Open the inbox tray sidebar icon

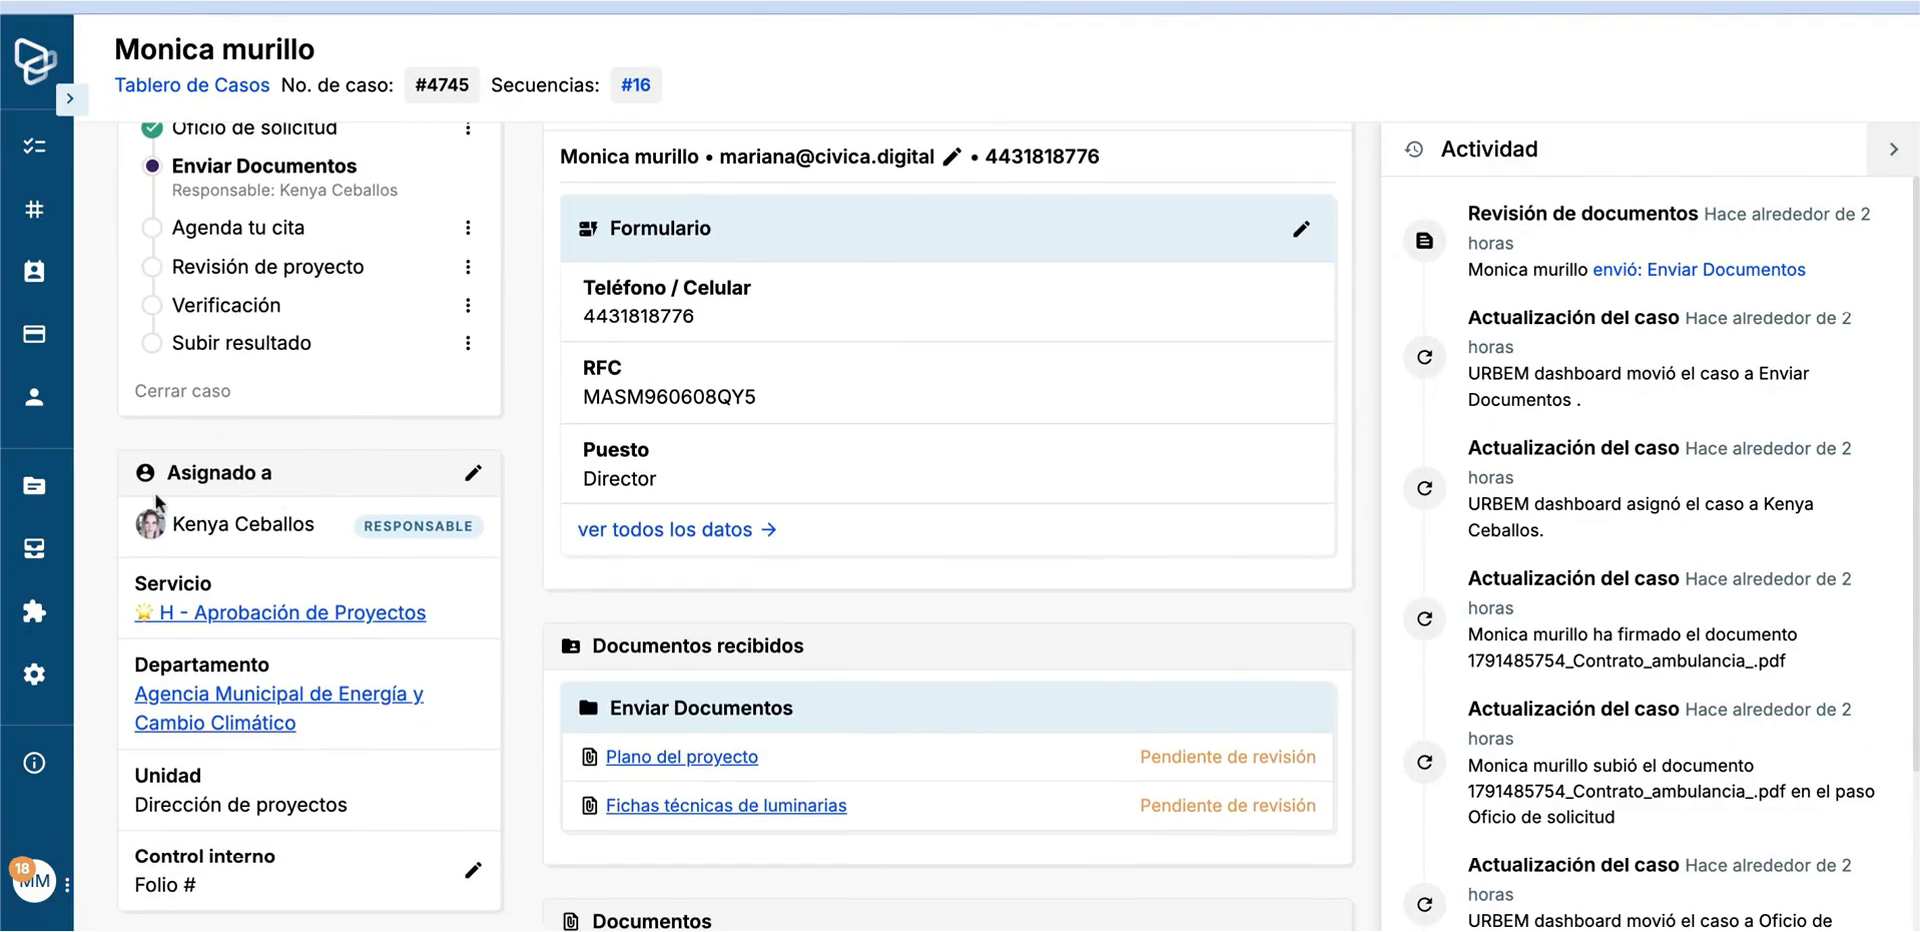click(34, 548)
